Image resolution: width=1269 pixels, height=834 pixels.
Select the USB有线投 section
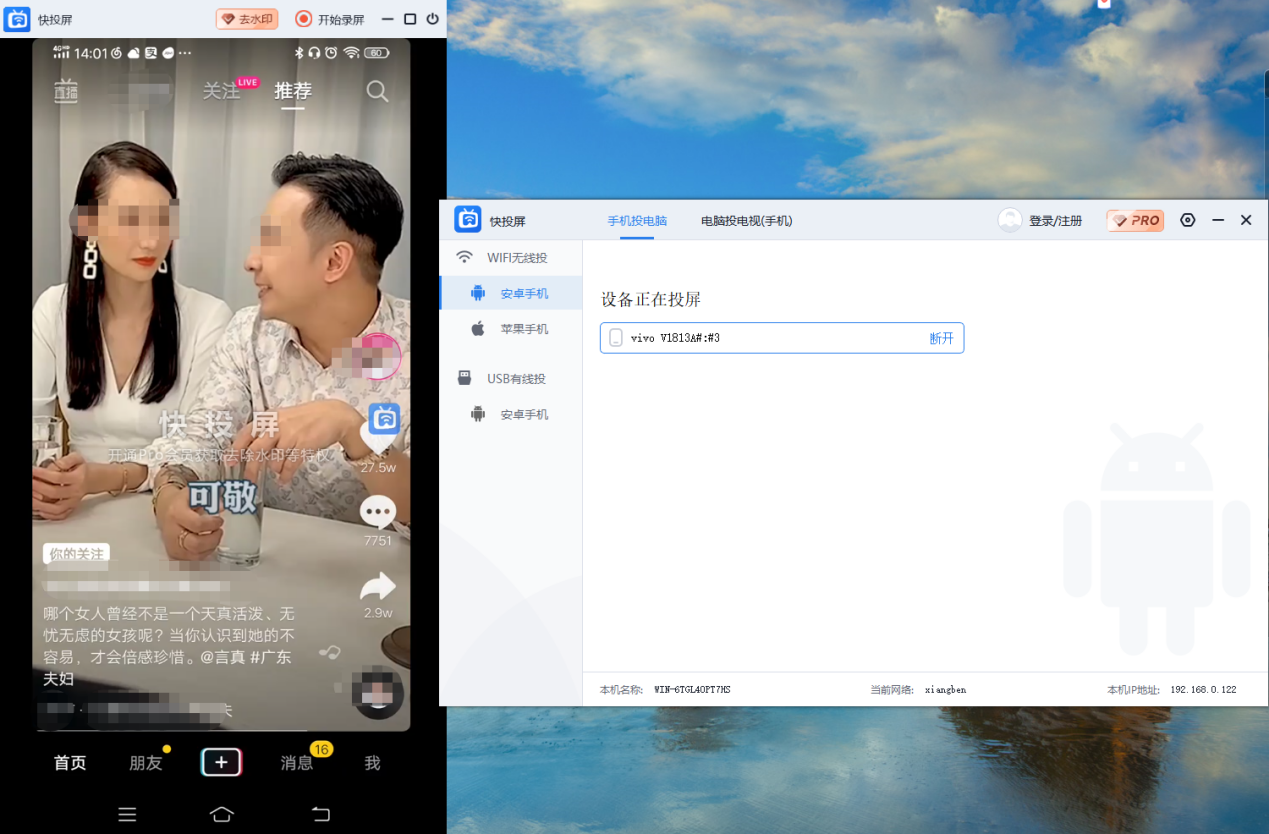click(511, 379)
